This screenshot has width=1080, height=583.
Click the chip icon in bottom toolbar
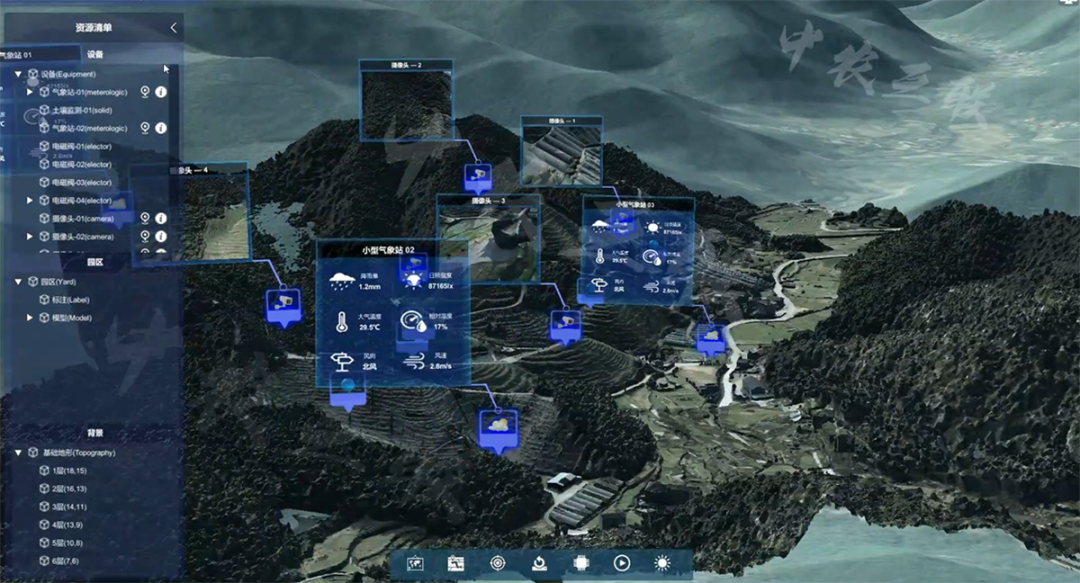(580, 564)
